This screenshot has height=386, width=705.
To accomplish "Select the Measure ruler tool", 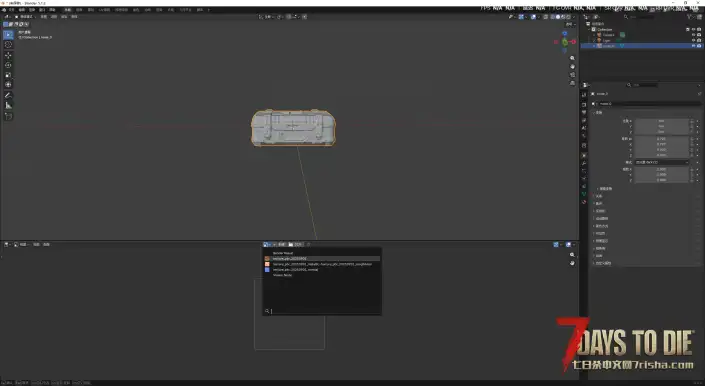I will 8,105.
